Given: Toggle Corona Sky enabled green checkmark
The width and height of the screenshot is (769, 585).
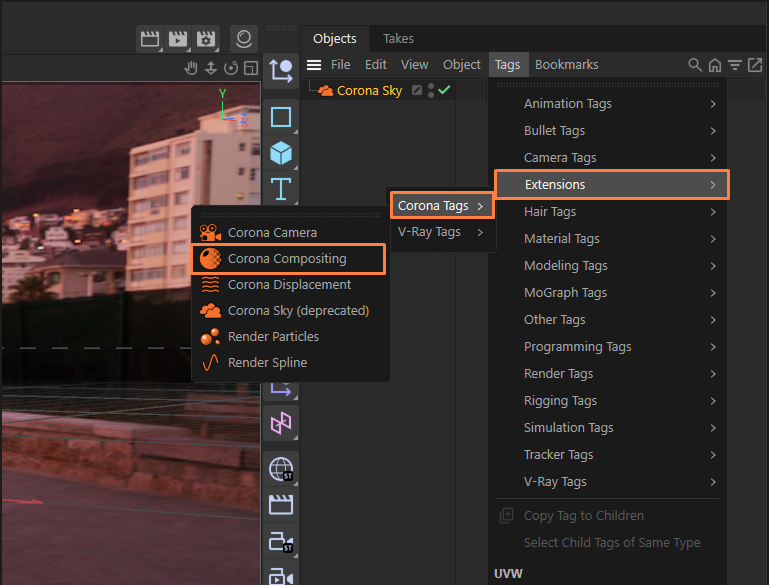Looking at the screenshot, I should click(x=444, y=90).
